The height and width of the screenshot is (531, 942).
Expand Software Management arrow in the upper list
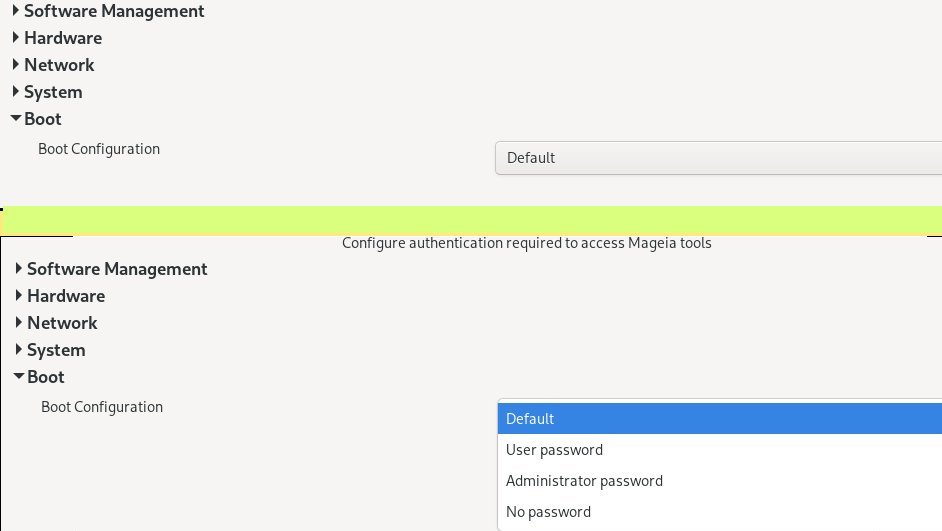[16, 11]
